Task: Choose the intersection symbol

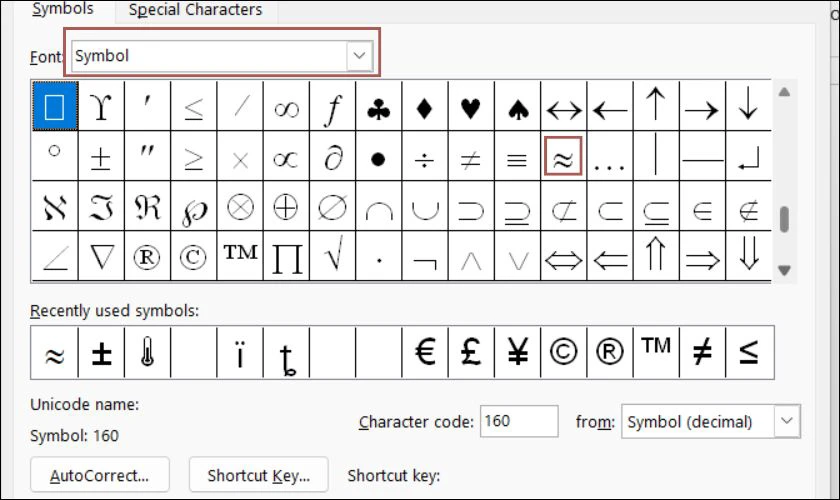Action: (x=379, y=206)
